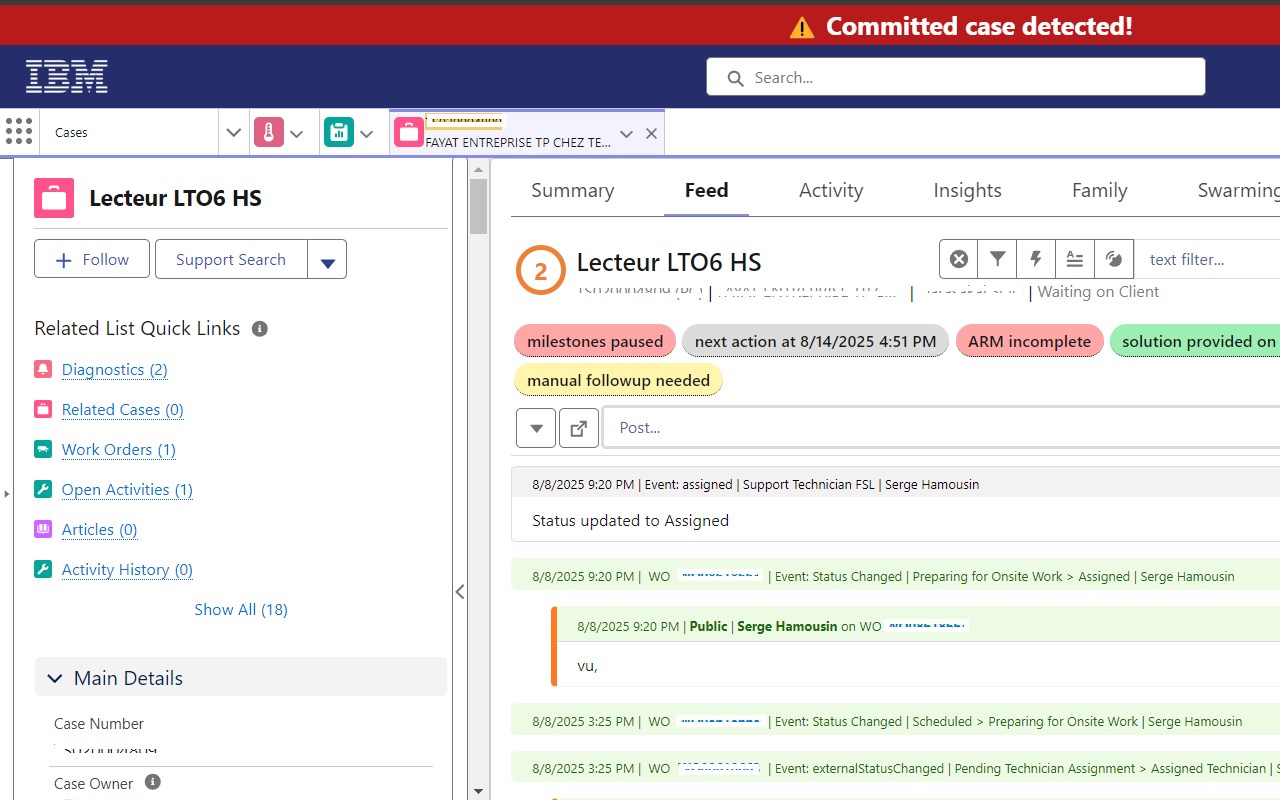
Task: Close the FAYAT ENTREPRISE case tab
Action: pyautogui.click(x=651, y=133)
